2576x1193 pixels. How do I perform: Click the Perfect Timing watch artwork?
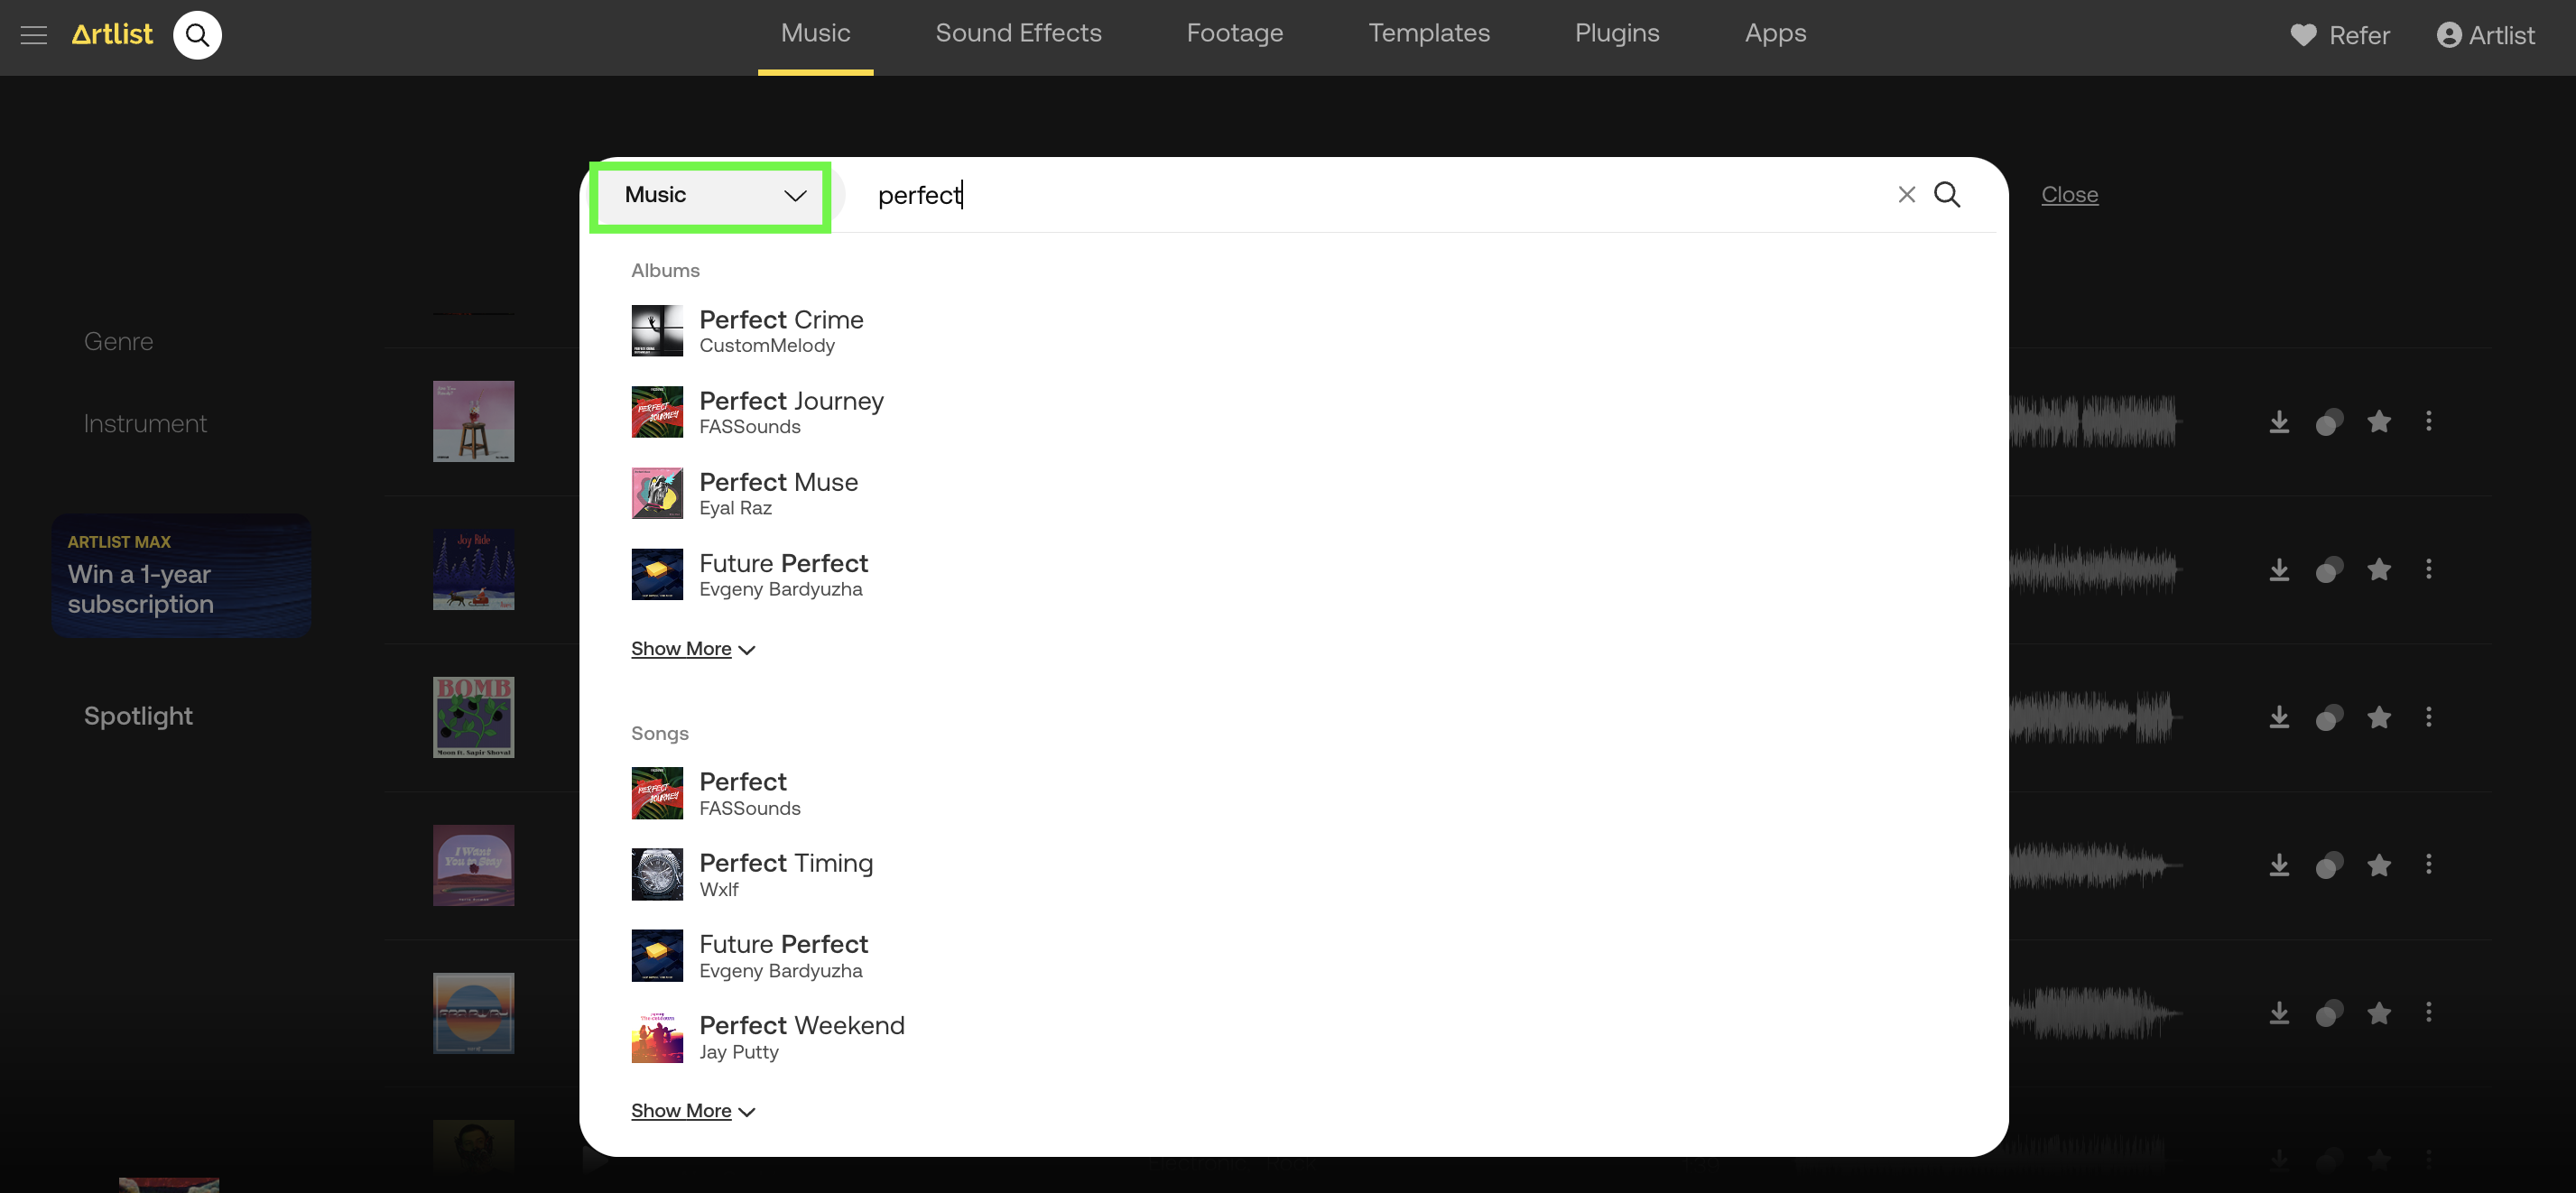(657, 874)
